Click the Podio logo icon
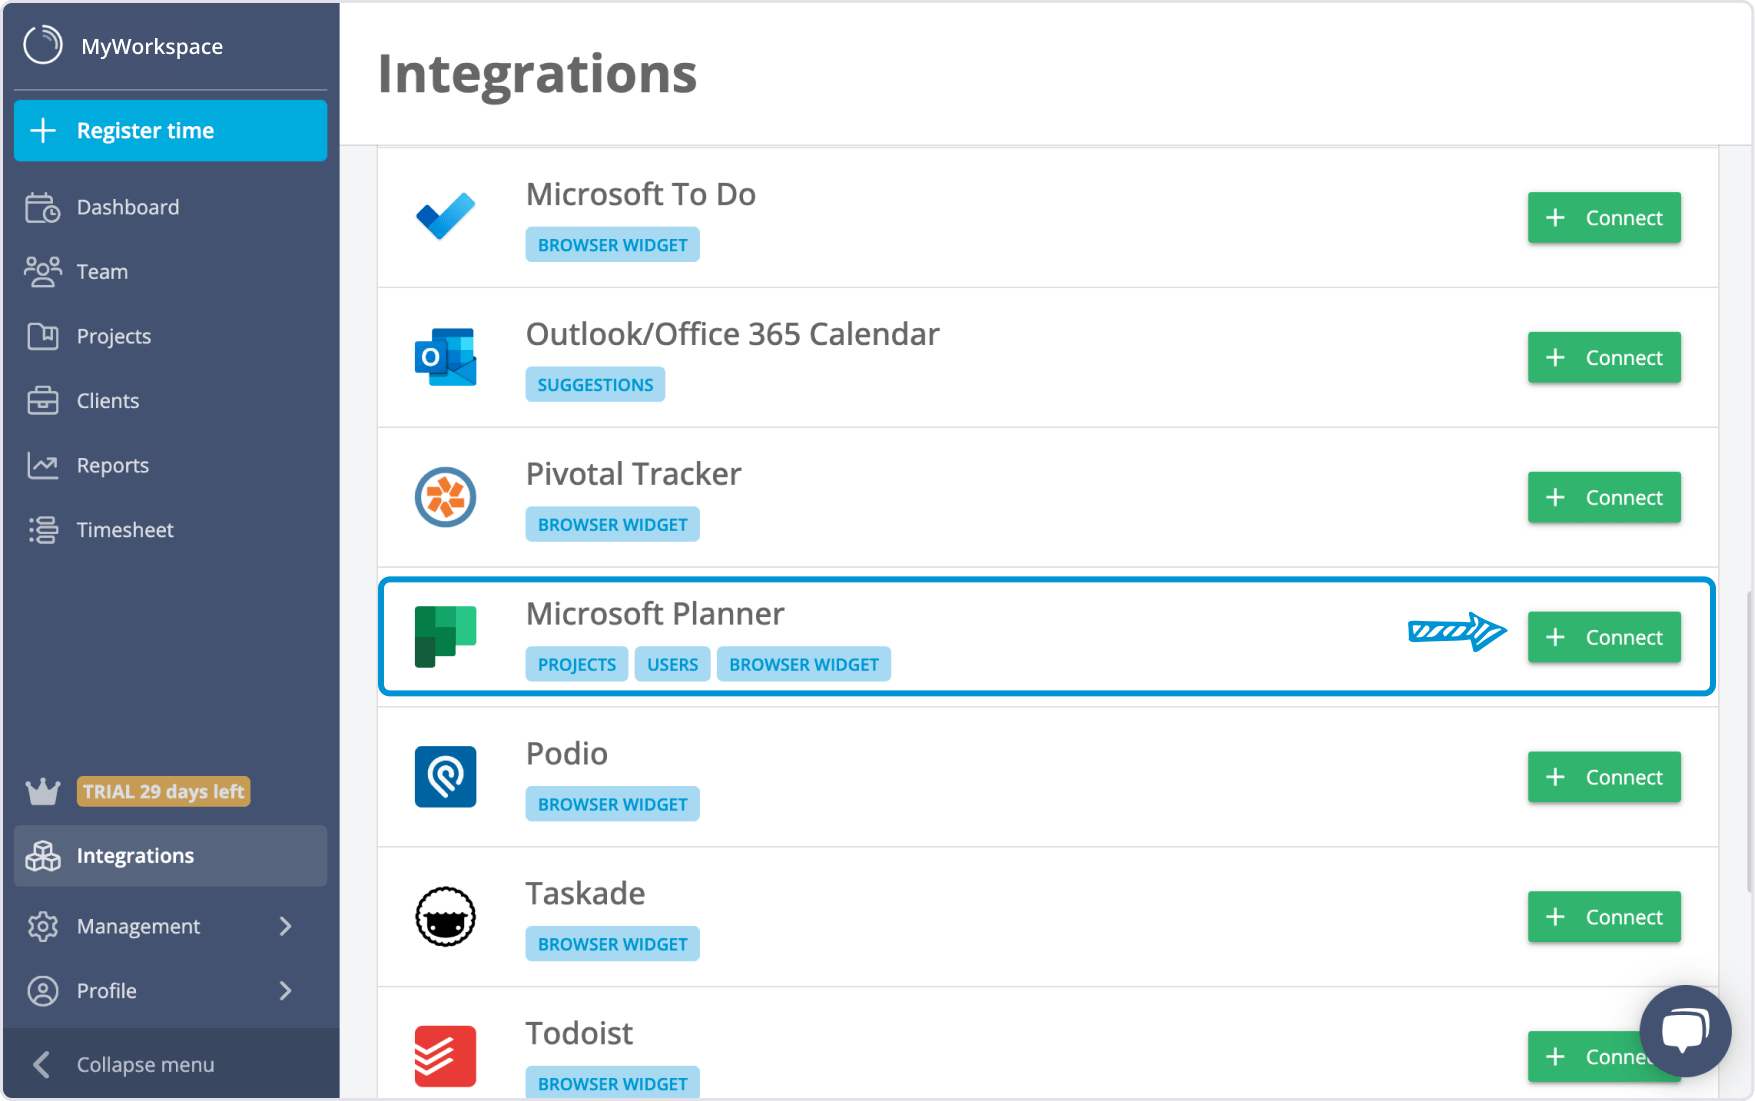This screenshot has width=1755, height=1101. click(444, 777)
